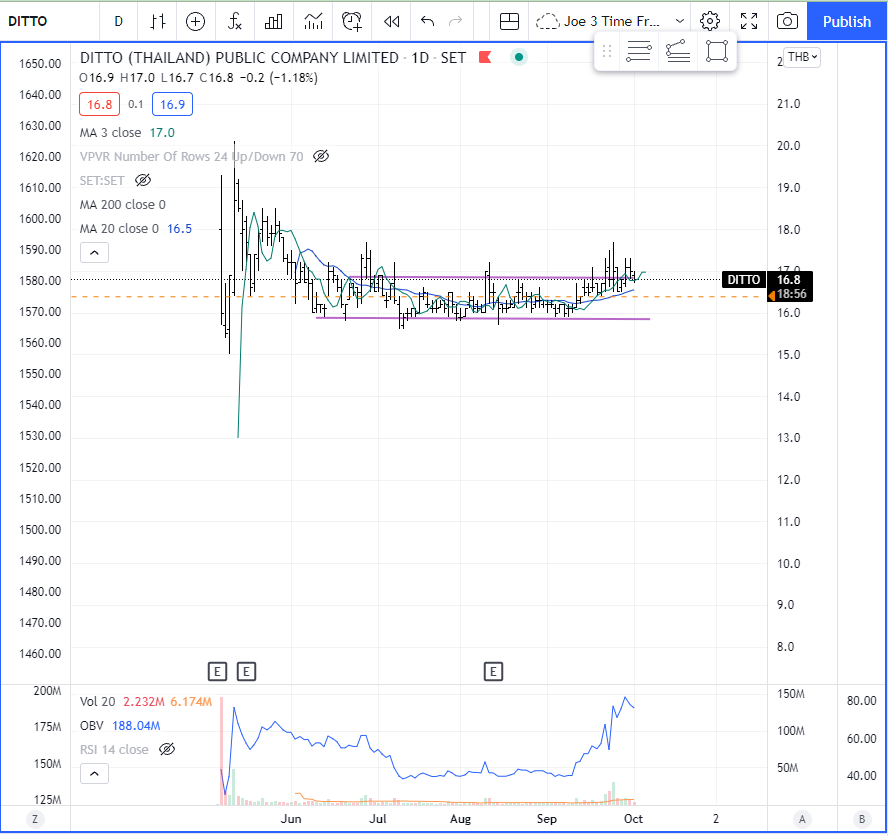Click the chart title DITTO (THAILAND) PUBLIC COMPANY LIMITED
Viewport: 888px width, 836px height.
point(239,58)
